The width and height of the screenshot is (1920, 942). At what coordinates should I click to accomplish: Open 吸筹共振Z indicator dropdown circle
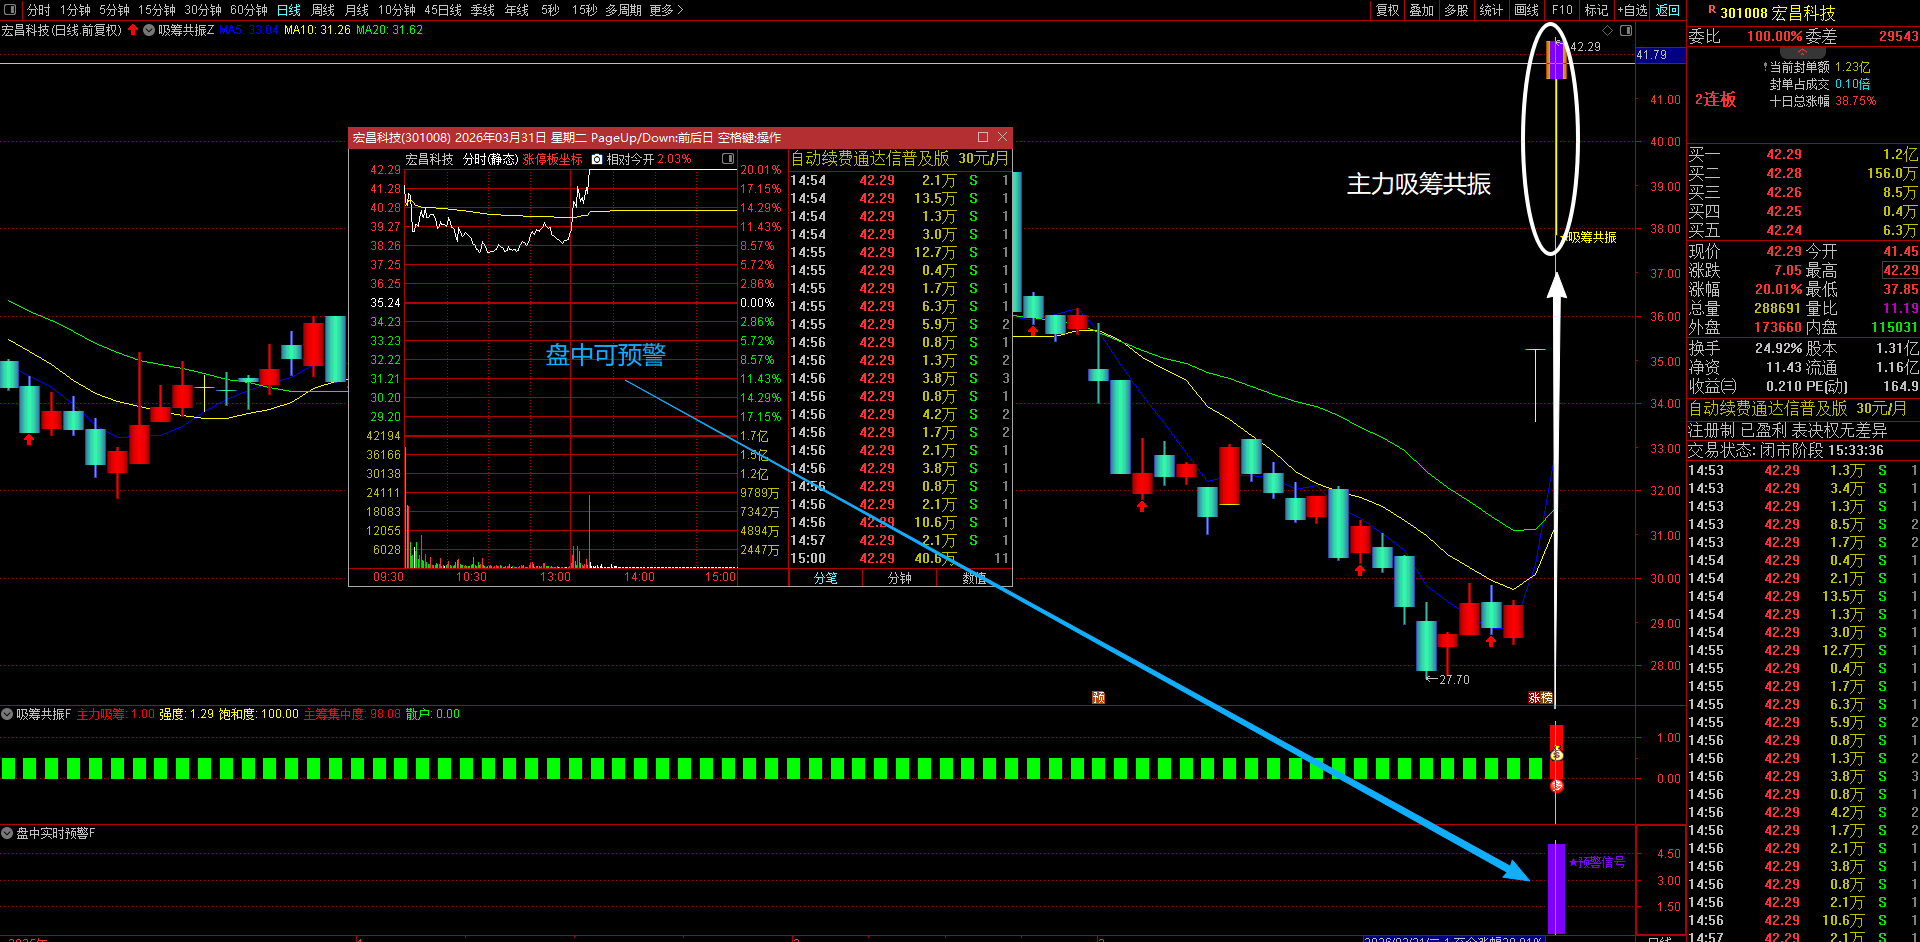(149, 30)
